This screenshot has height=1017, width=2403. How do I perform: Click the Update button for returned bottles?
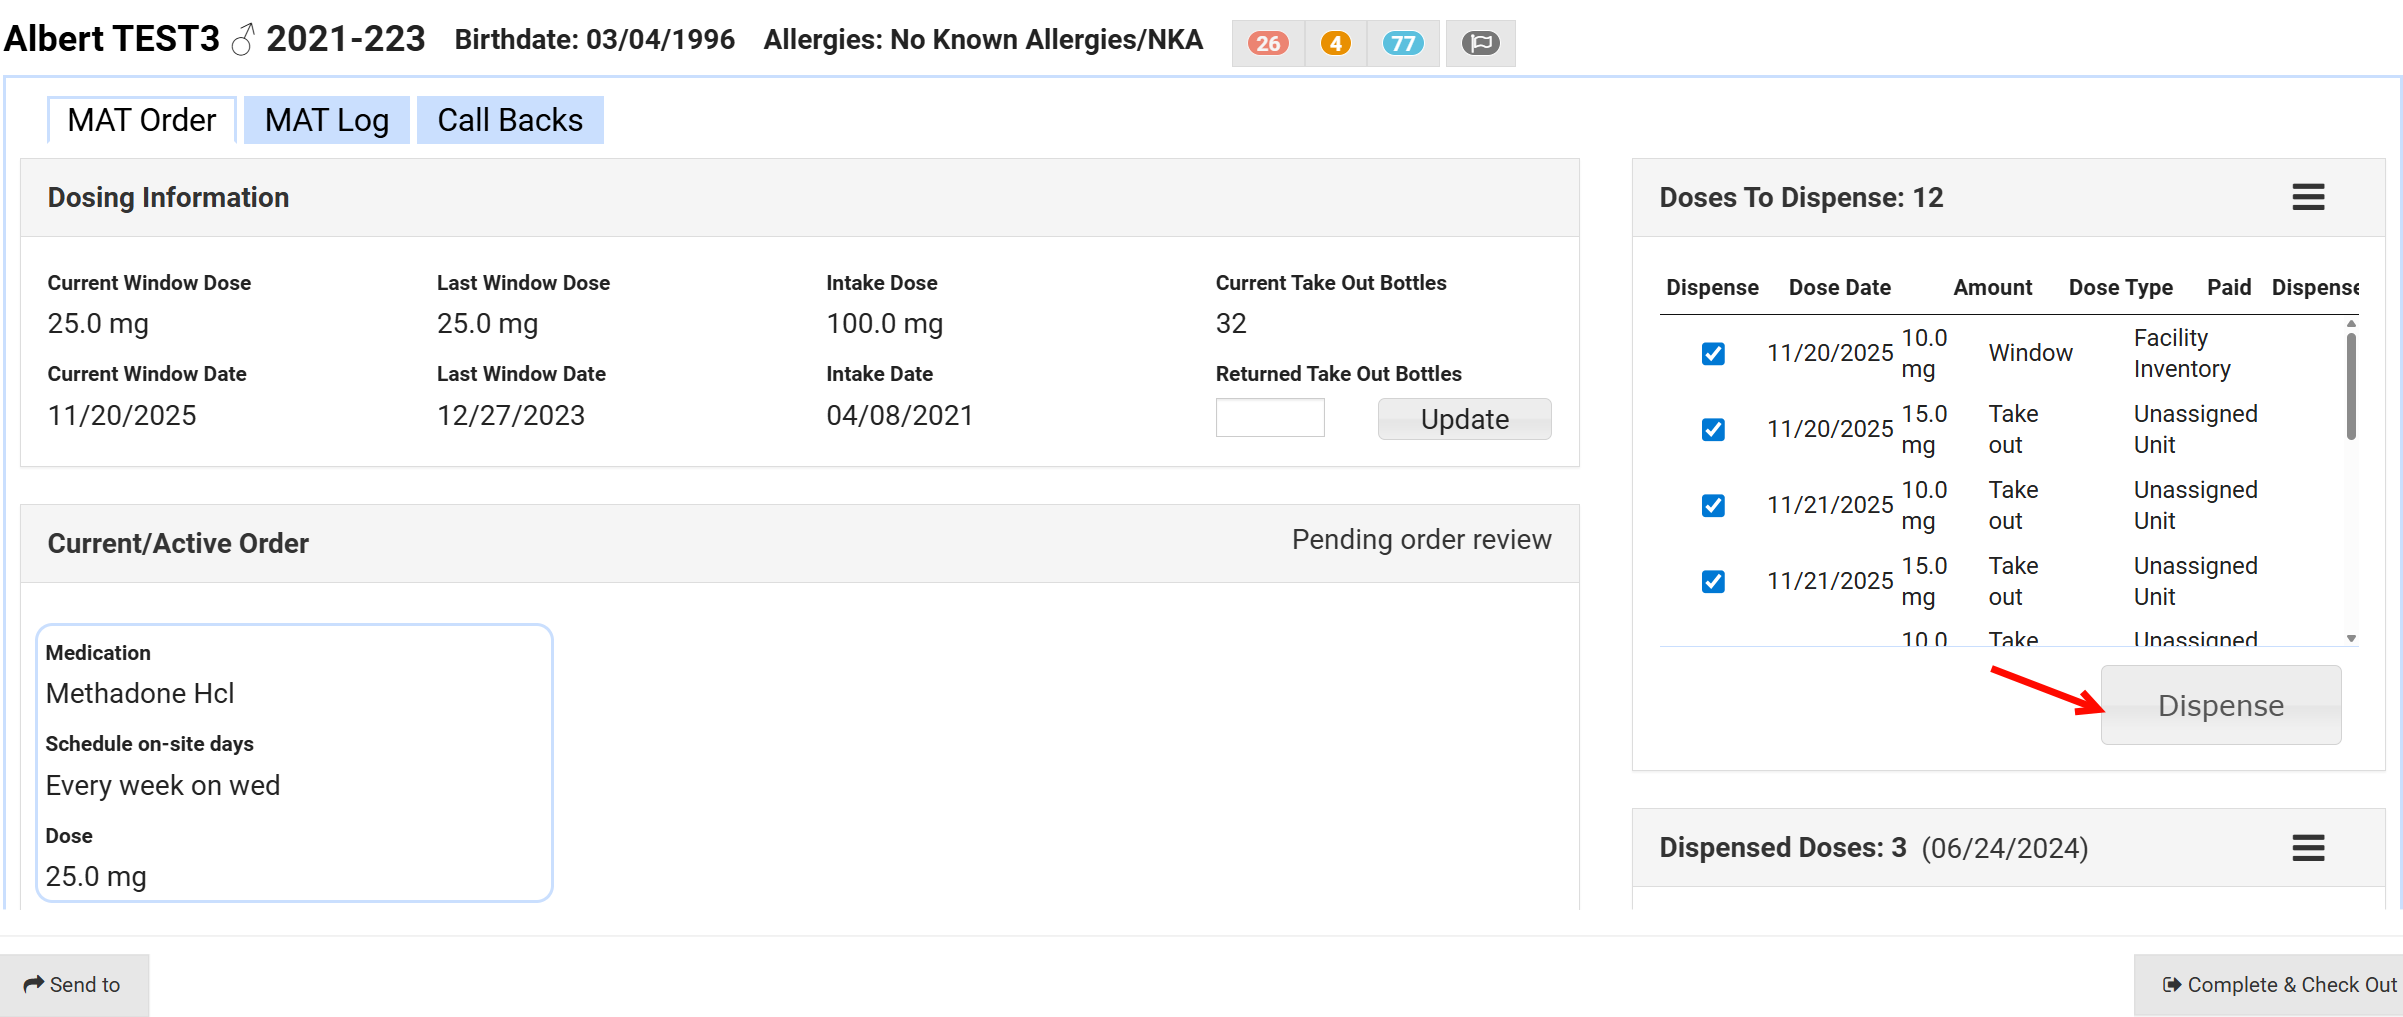click(1464, 419)
